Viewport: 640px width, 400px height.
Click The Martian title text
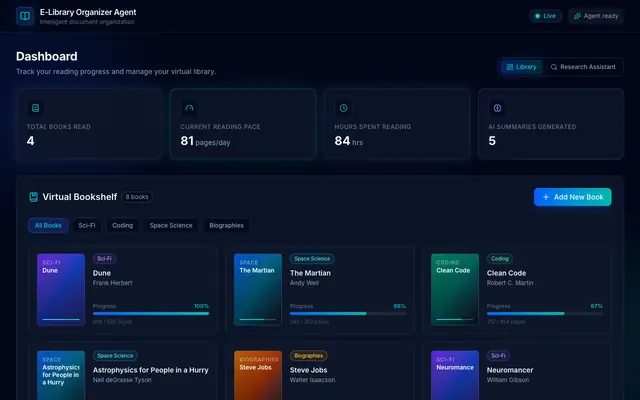pyautogui.click(x=310, y=273)
